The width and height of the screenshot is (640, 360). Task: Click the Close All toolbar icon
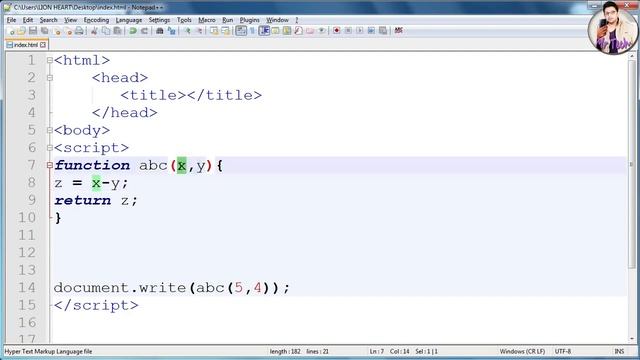(68, 31)
